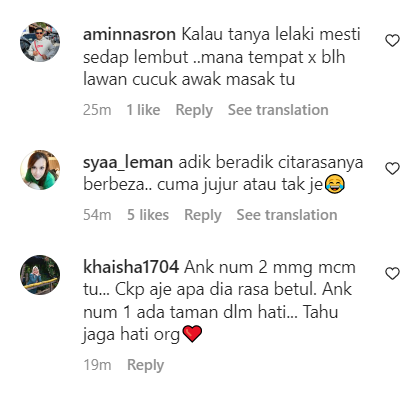This screenshot has height=404, width=418.
Task: Visit the syaa_leman username link
Action: [128, 163]
